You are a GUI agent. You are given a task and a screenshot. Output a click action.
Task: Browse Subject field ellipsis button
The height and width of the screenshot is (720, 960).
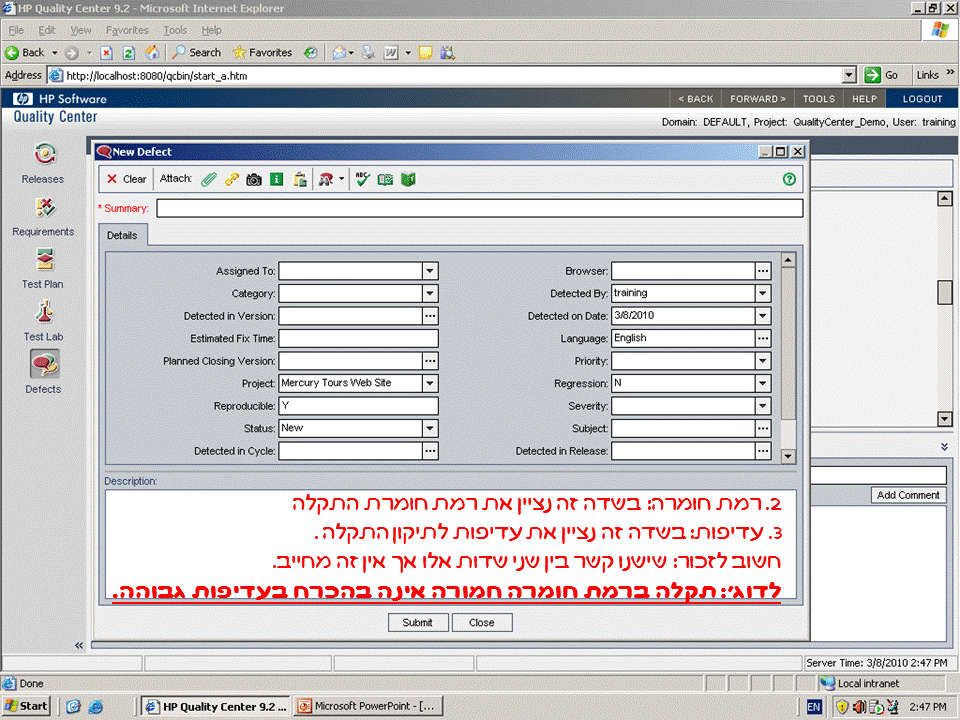pos(763,429)
